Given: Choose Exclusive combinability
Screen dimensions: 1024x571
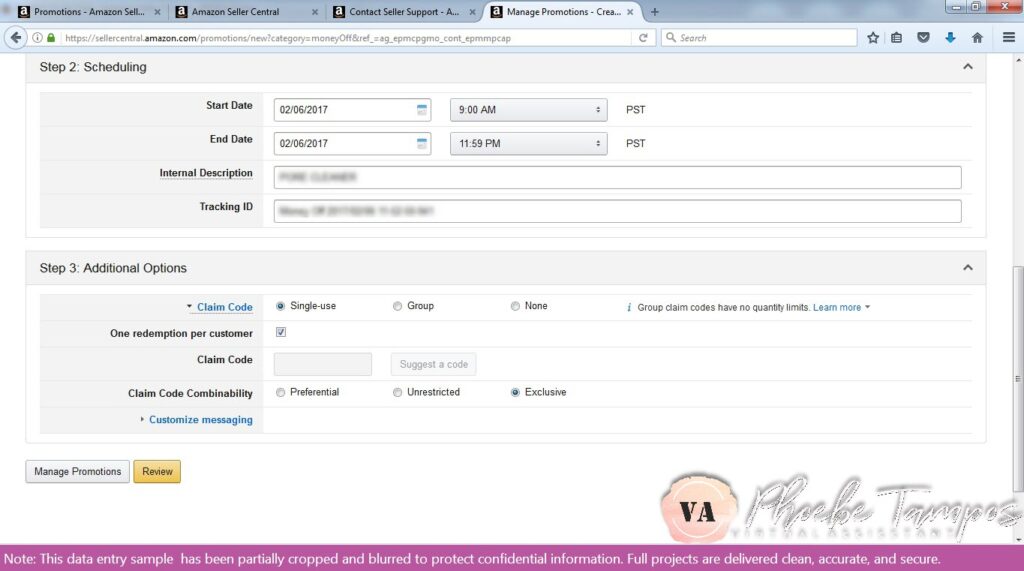Looking at the screenshot, I should (x=515, y=392).
